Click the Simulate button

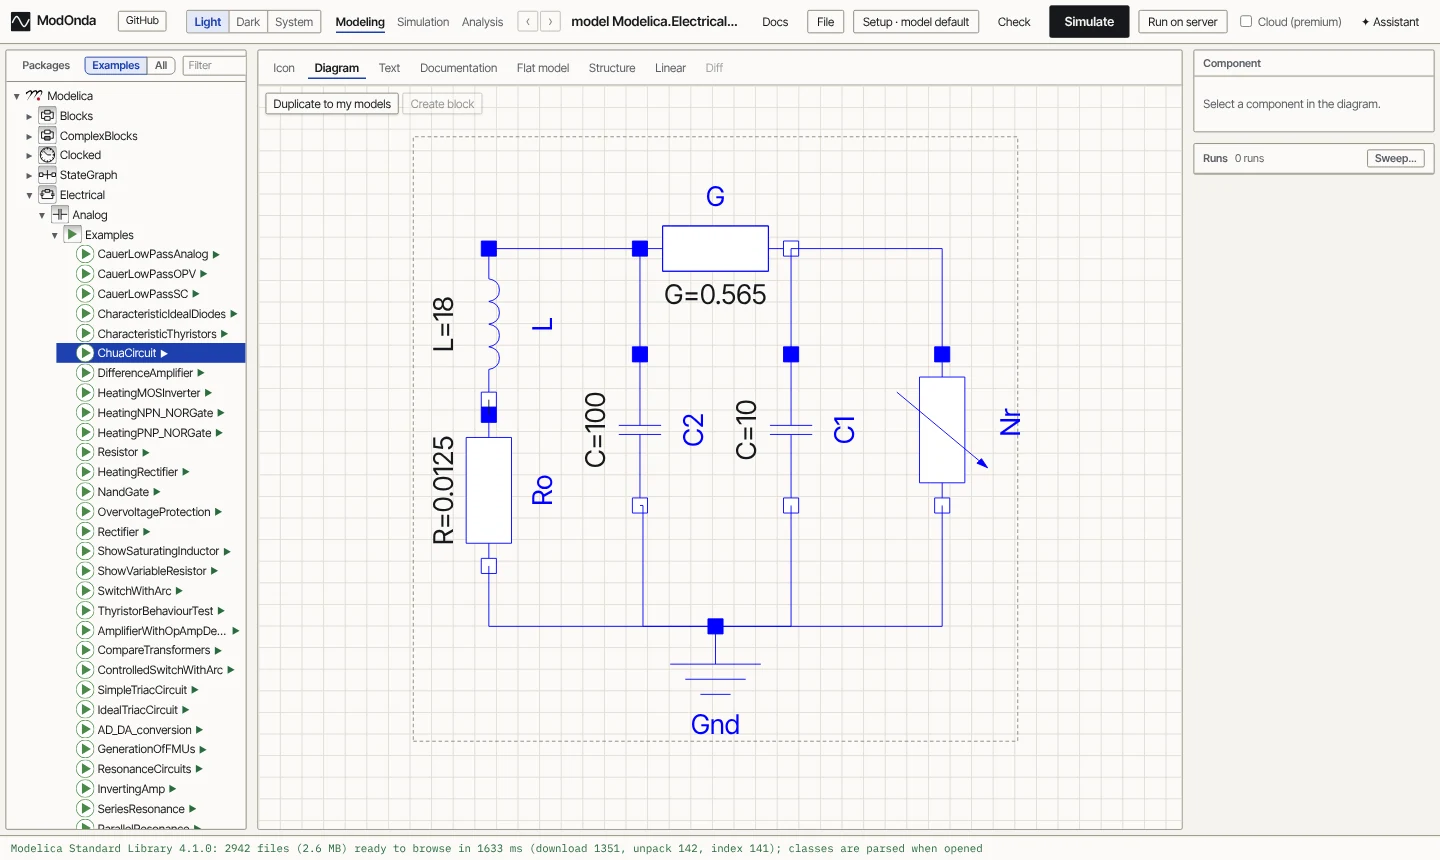[x=1089, y=21]
